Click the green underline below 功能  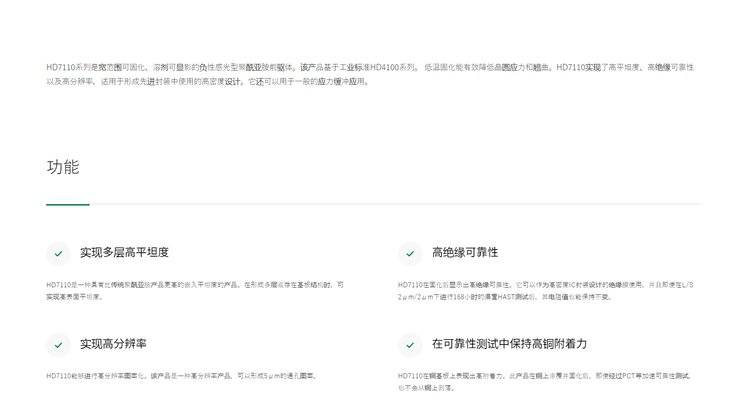pyautogui.click(x=68, y=204)
